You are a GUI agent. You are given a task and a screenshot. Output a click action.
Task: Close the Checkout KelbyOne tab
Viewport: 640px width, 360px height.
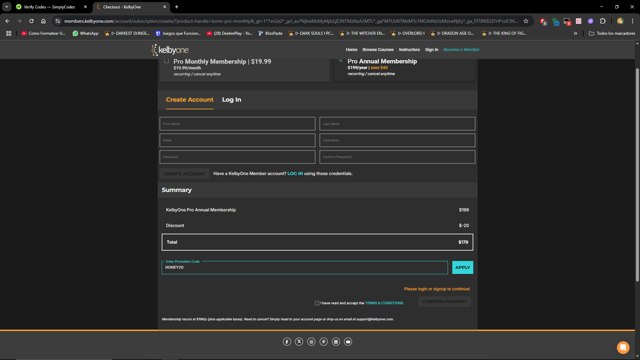click(164, 7)
